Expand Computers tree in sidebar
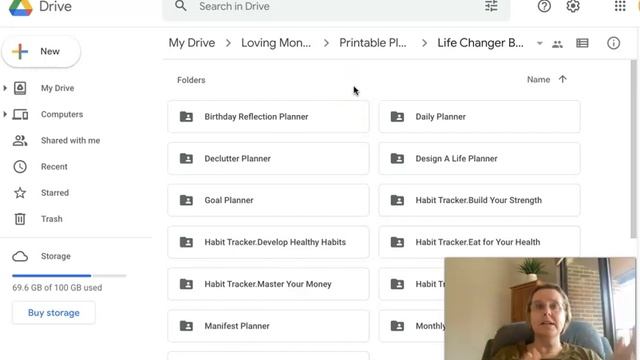Screen dimensions: 640x360 [5, 114]
